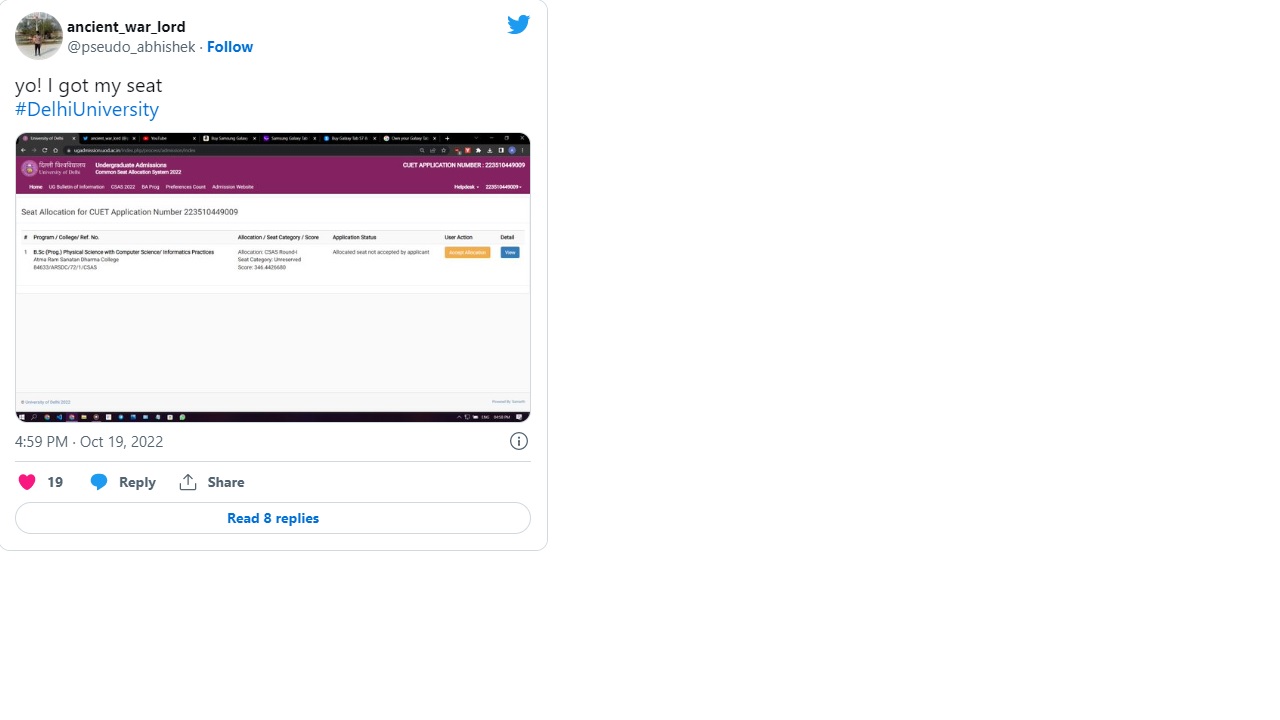Click the Reply text label
Screen dimensions: 1280x720
tap(137, 482)
